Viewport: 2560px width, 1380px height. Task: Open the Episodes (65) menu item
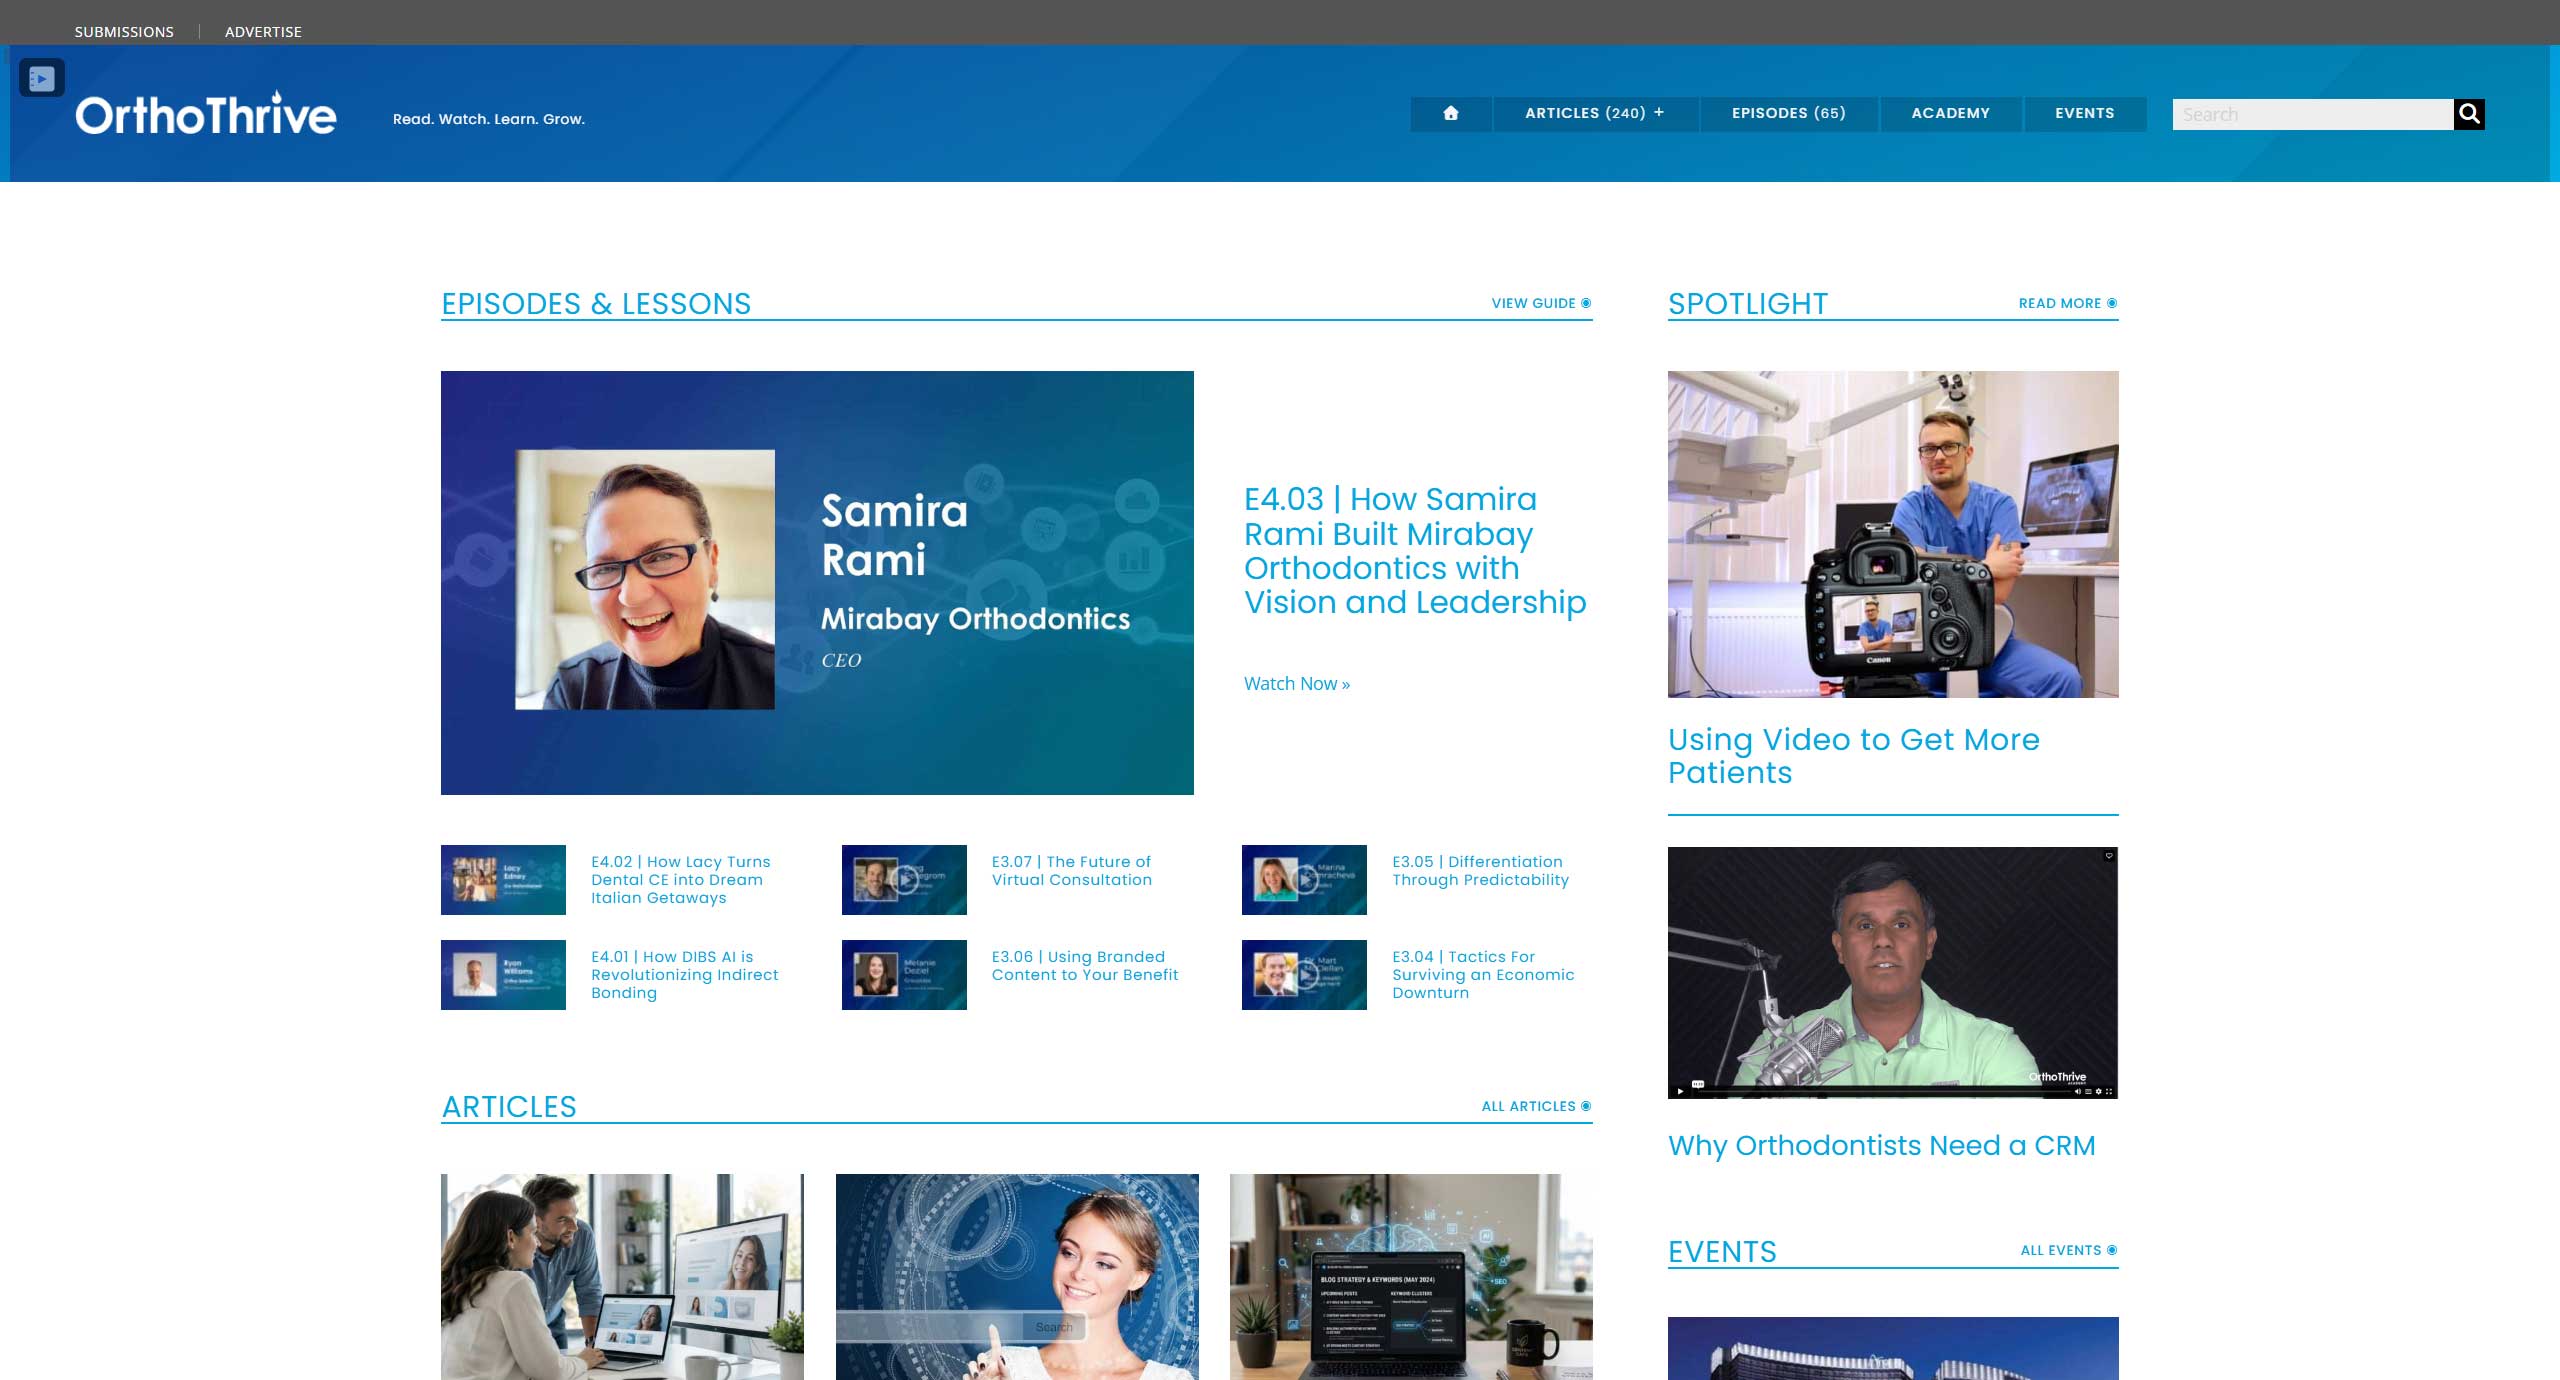coord(1789,113)
